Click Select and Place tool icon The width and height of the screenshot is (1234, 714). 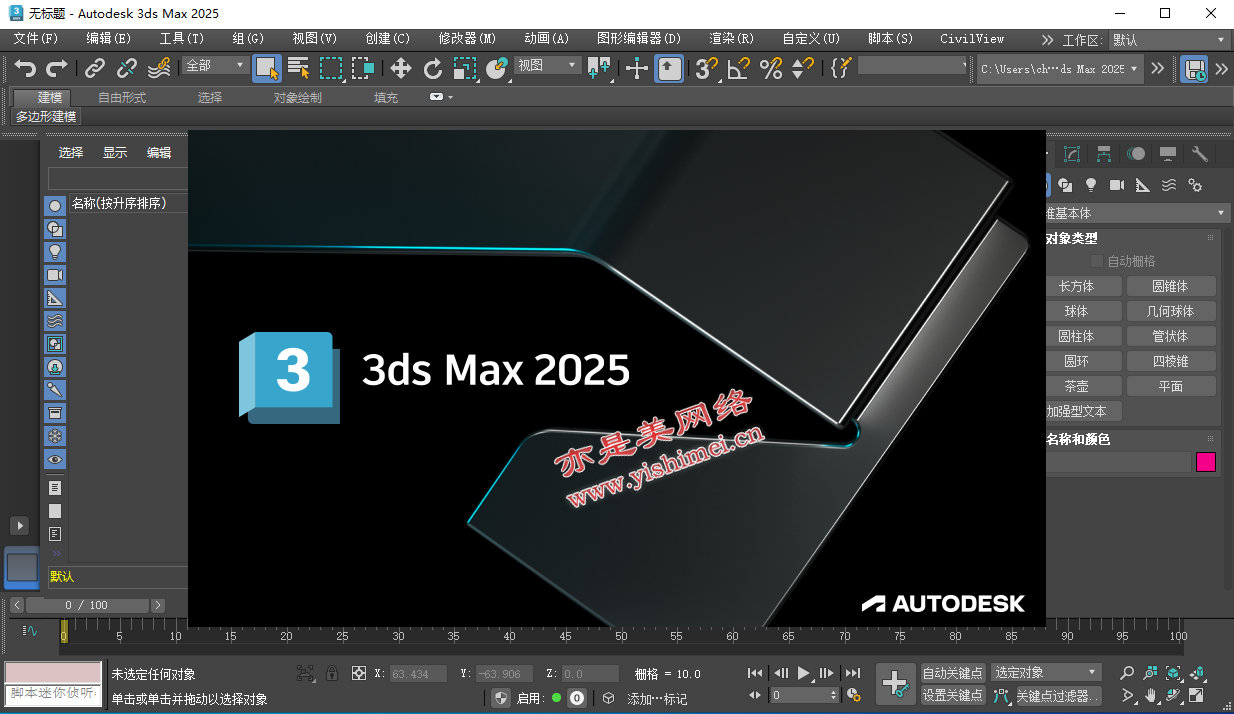click(x=497, y=68)
